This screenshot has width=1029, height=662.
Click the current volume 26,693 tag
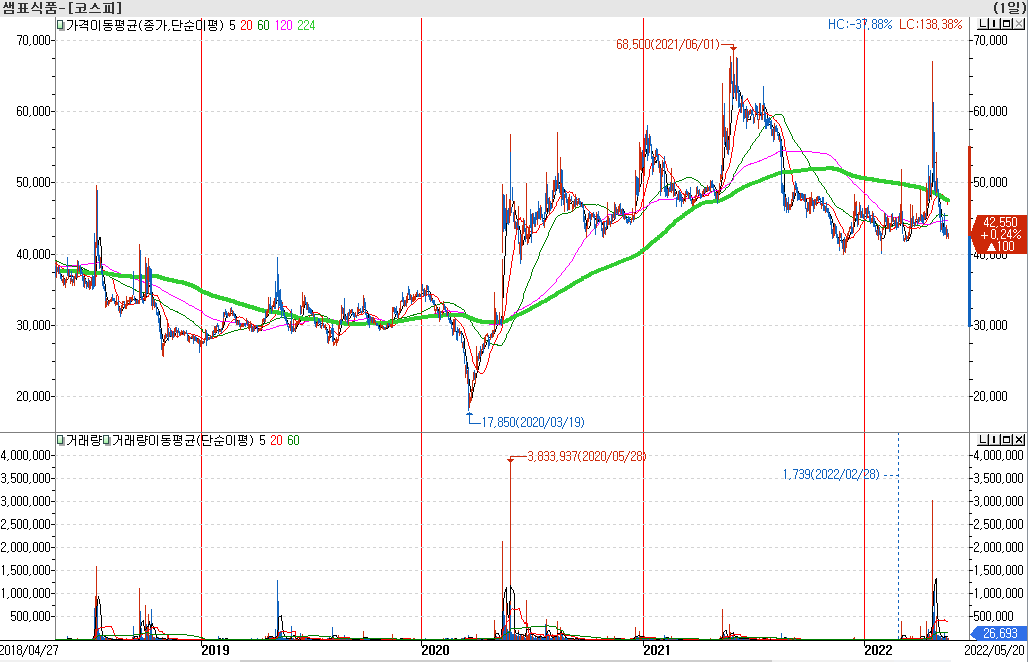click(x=997, y=633)
